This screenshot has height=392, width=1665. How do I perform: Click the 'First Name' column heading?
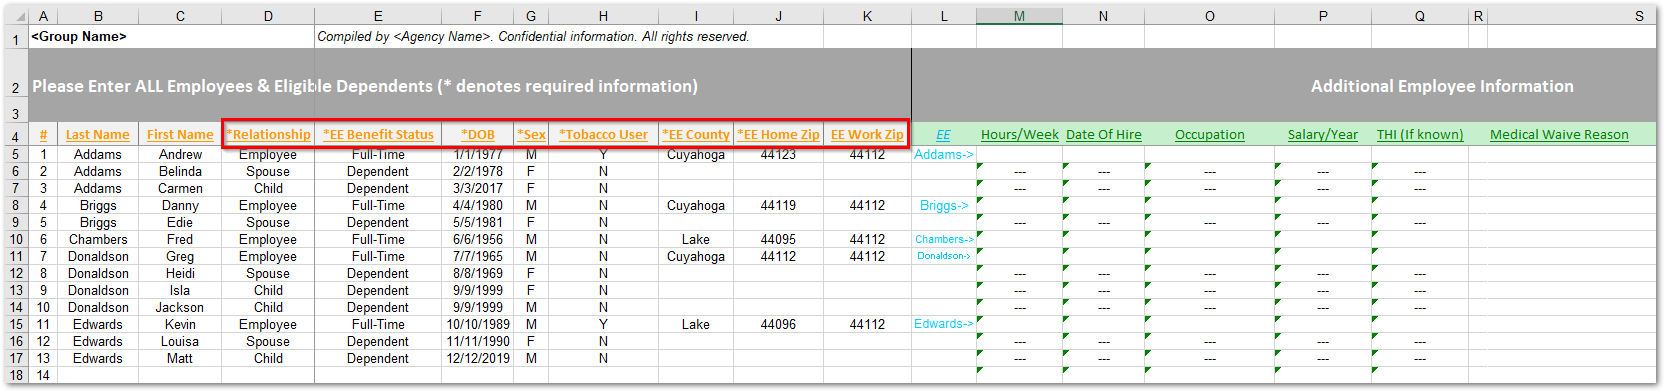pos(180,135)
